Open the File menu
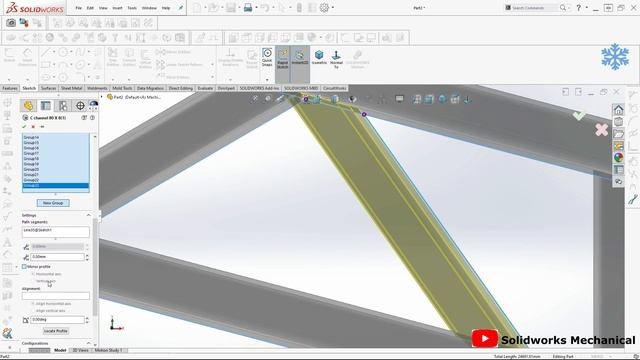Viewport: 640px width, 360px height. [78, 8]
